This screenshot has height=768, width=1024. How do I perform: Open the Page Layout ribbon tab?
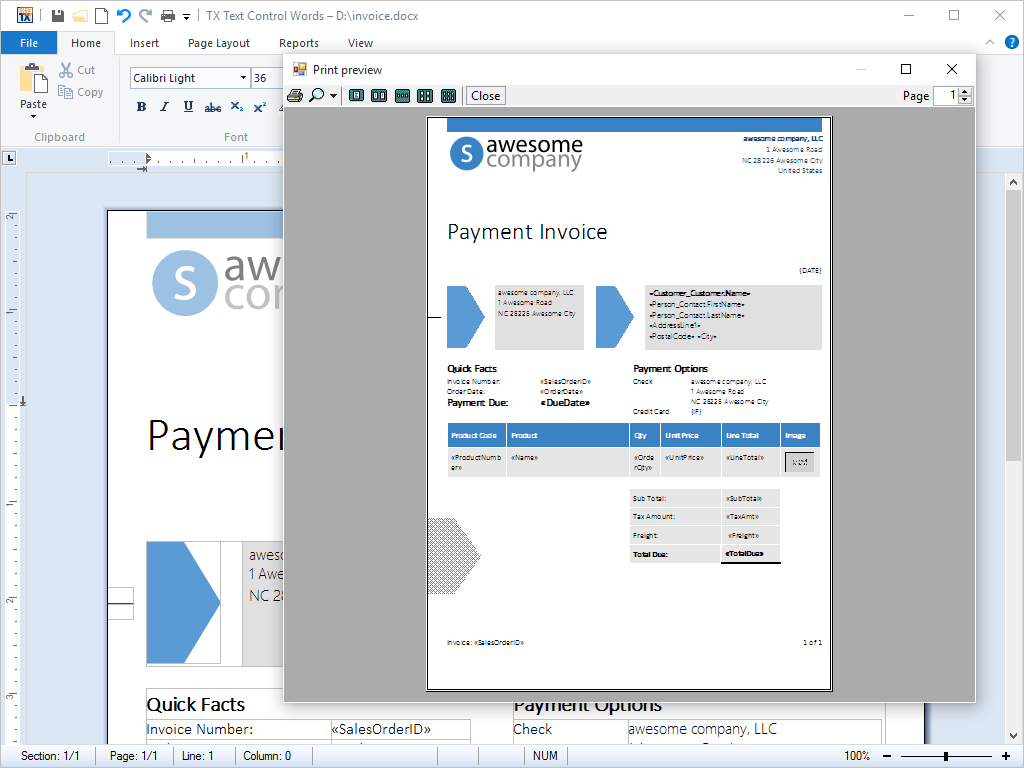coord(219,43)
